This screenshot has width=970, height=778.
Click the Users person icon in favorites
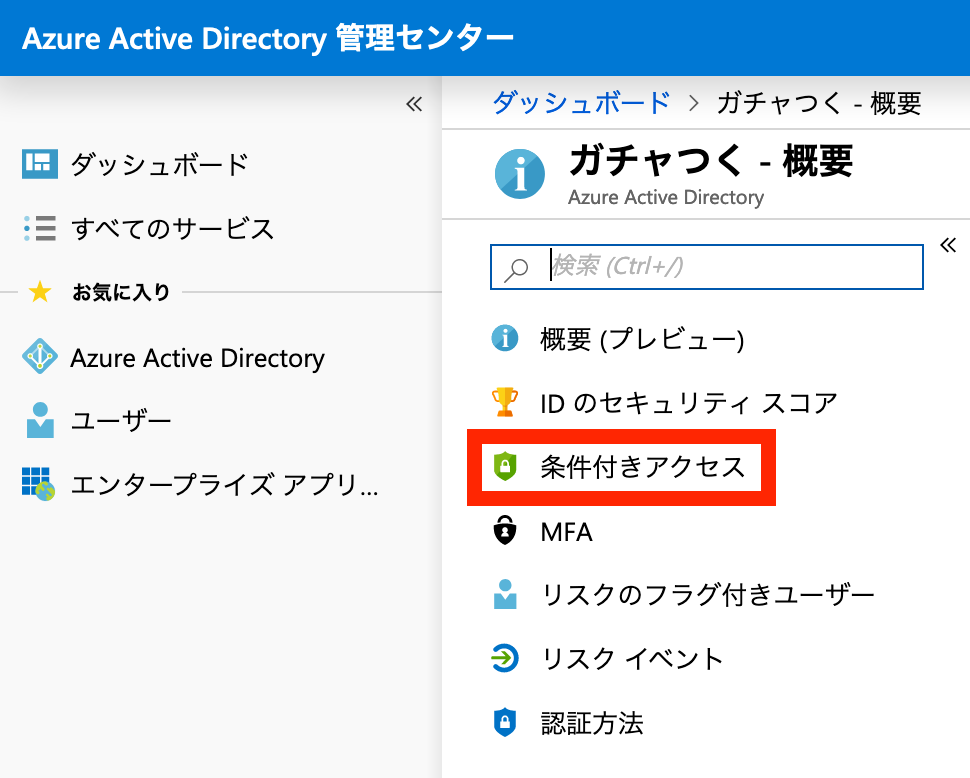40,420
